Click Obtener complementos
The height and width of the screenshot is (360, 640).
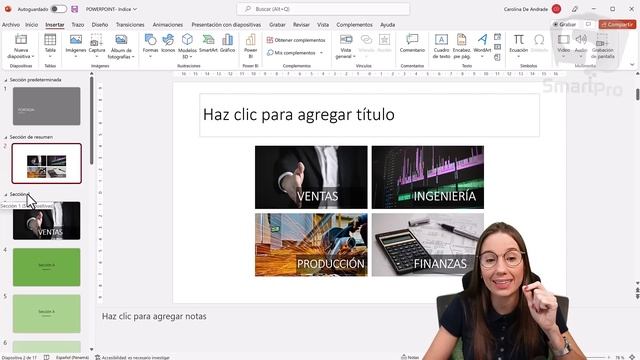pos(296,40)
